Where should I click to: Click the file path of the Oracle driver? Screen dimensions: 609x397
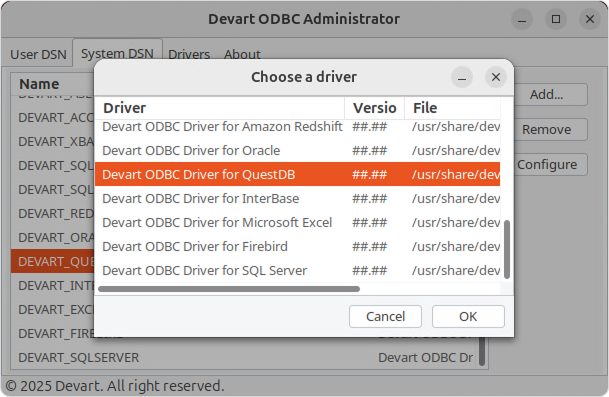click(x=456, y=150)
